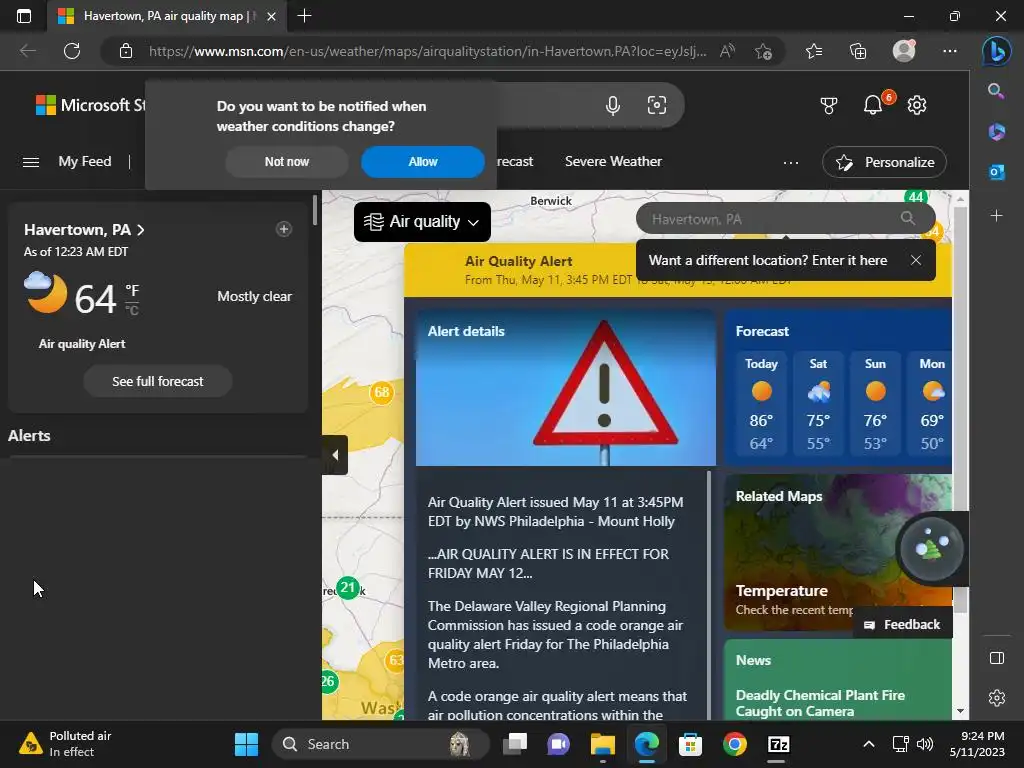
Task: Close the current browser tab
Action: coord(271,16)
